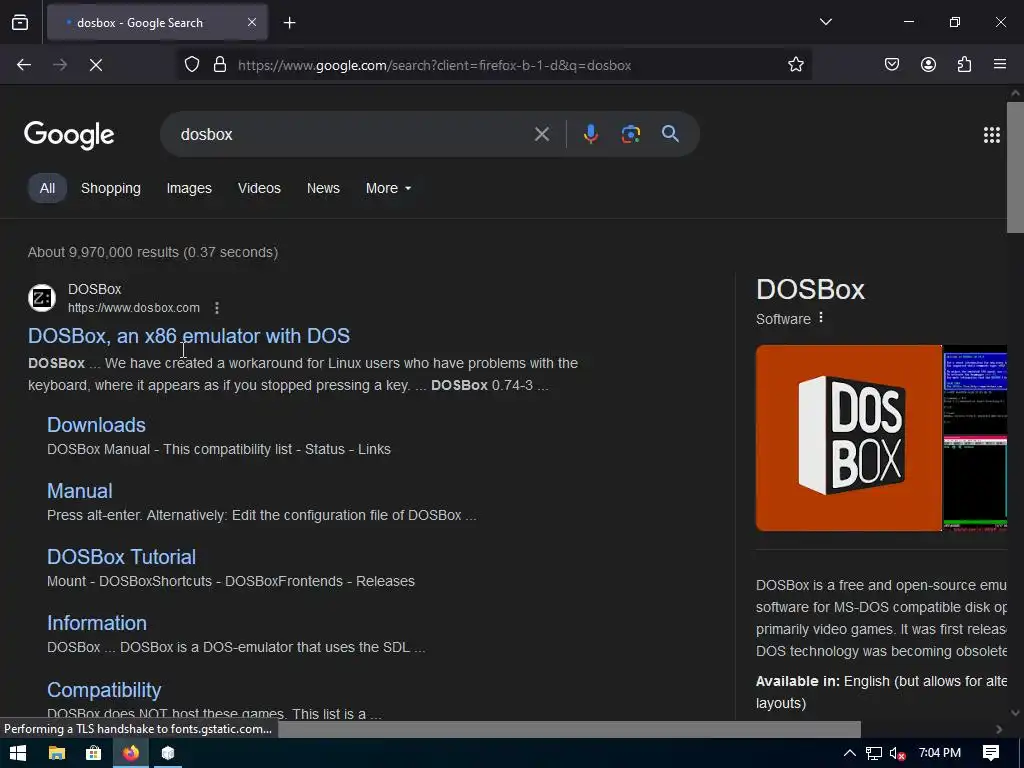Image resolution: width=1024 pixels, height=768 pixels.
Task: View DOSBox terminal screenshot thumbnail
Action: (975, 438)
